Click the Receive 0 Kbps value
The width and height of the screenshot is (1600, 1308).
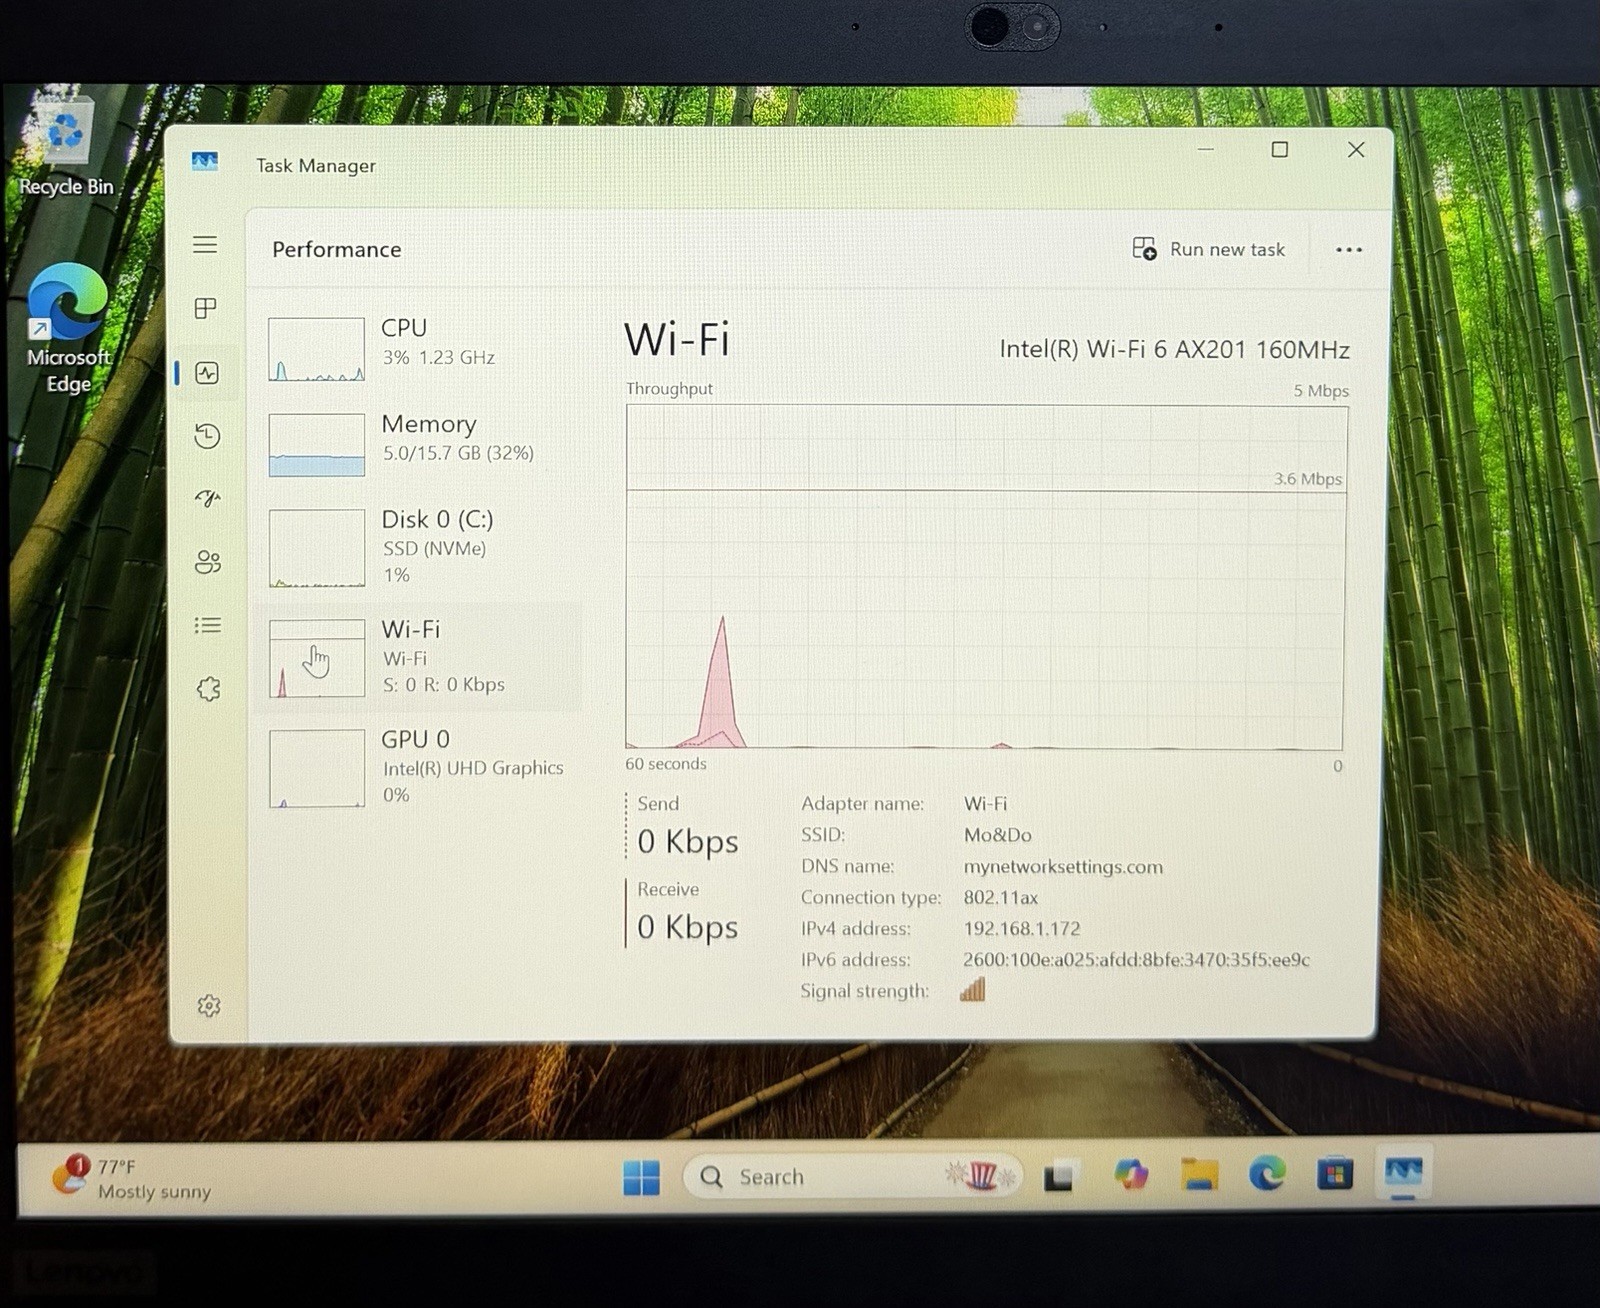tap(688, 927)
